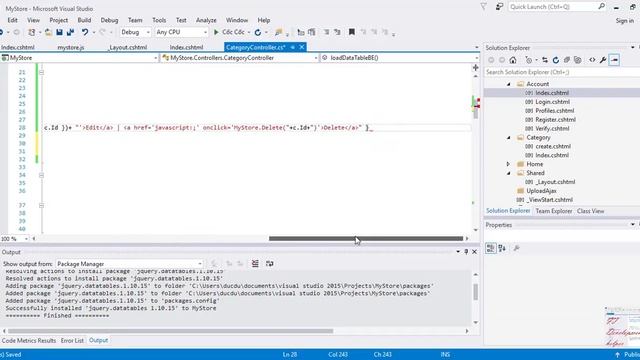Open the Build menu
The width and height of the screenshot is (640, 360).
tap(84, 20)
